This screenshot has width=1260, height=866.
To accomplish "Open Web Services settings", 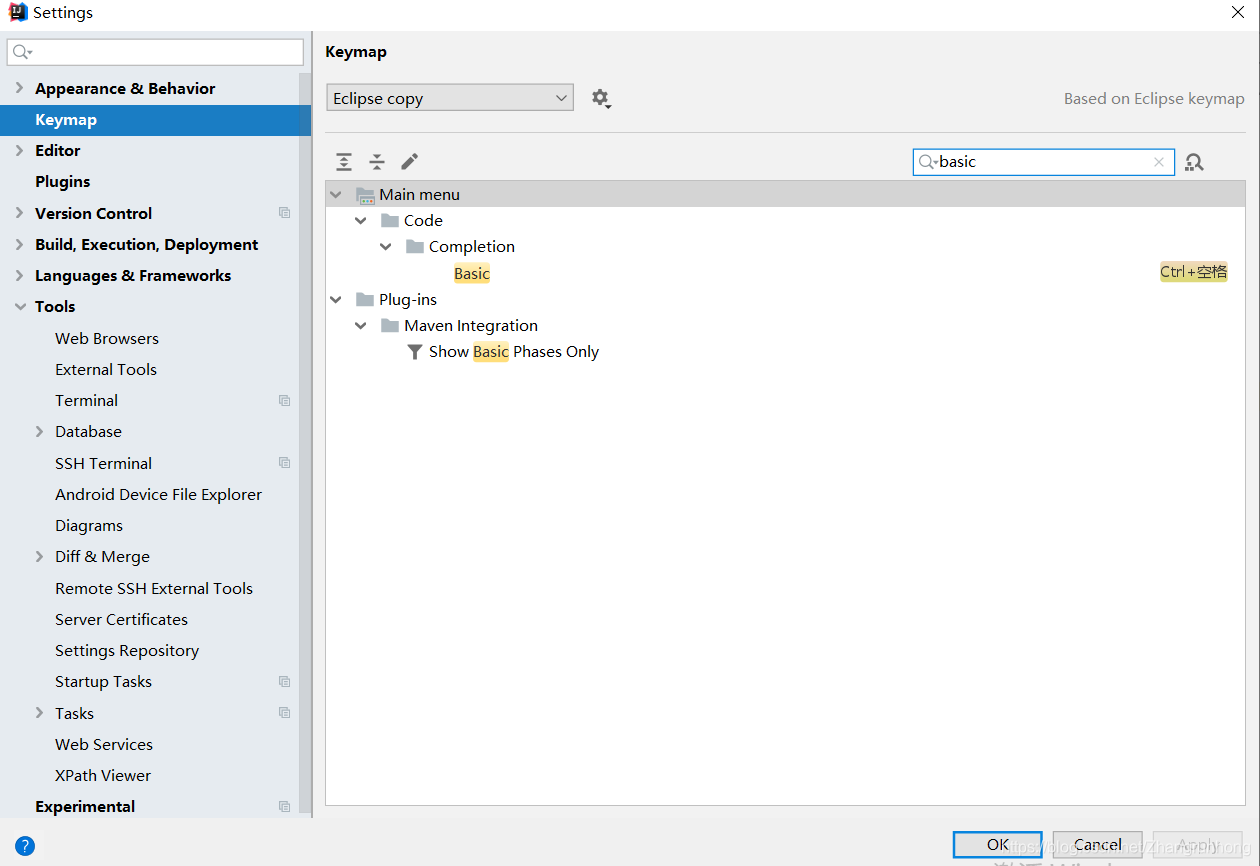I will [104, 744].
